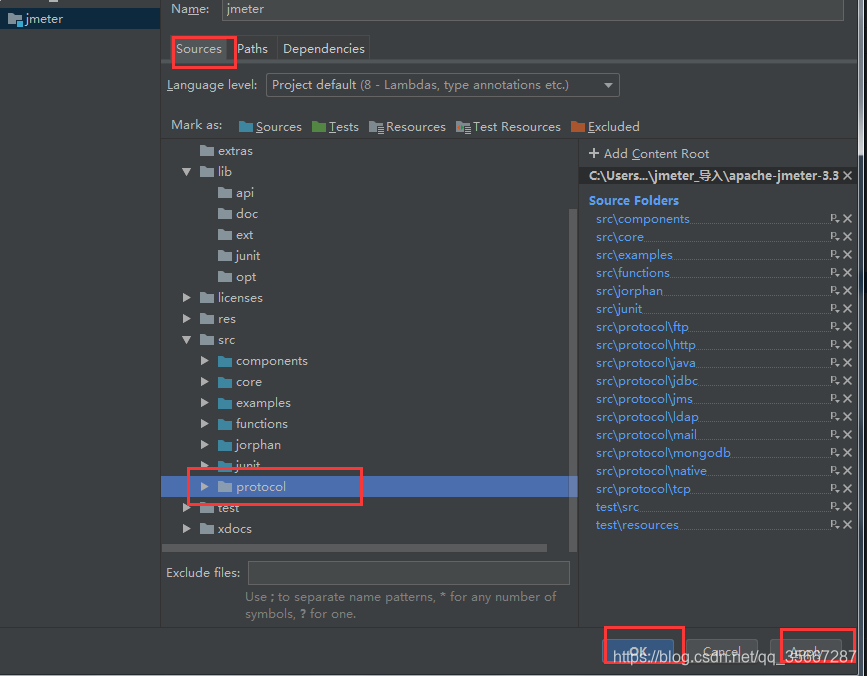This screenshot has width=867, height=676.
Task: Edit package prefix for test\resources
Action: (835, 525)
